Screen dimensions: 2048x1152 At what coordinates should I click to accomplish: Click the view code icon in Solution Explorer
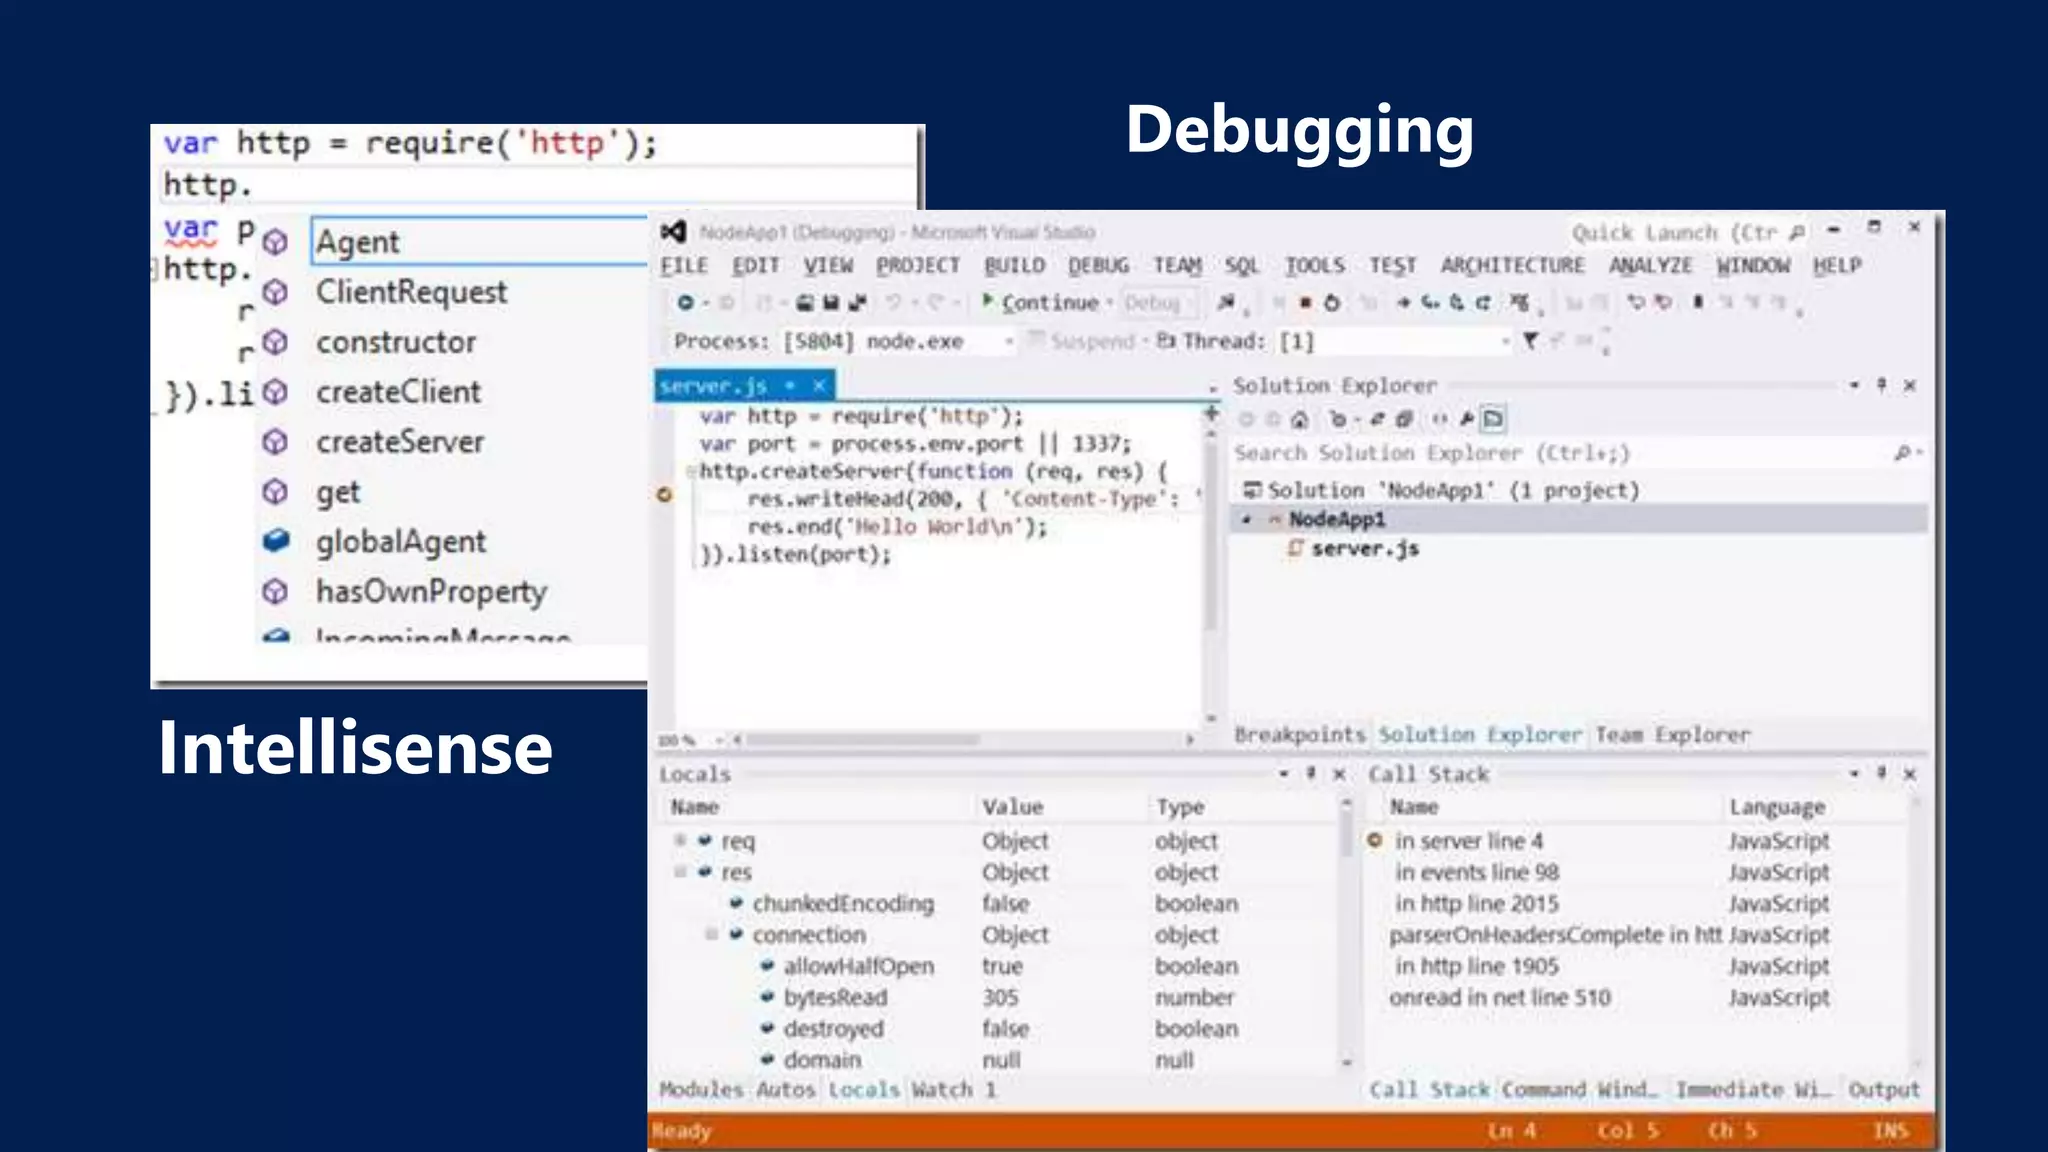pos(1440,419)
